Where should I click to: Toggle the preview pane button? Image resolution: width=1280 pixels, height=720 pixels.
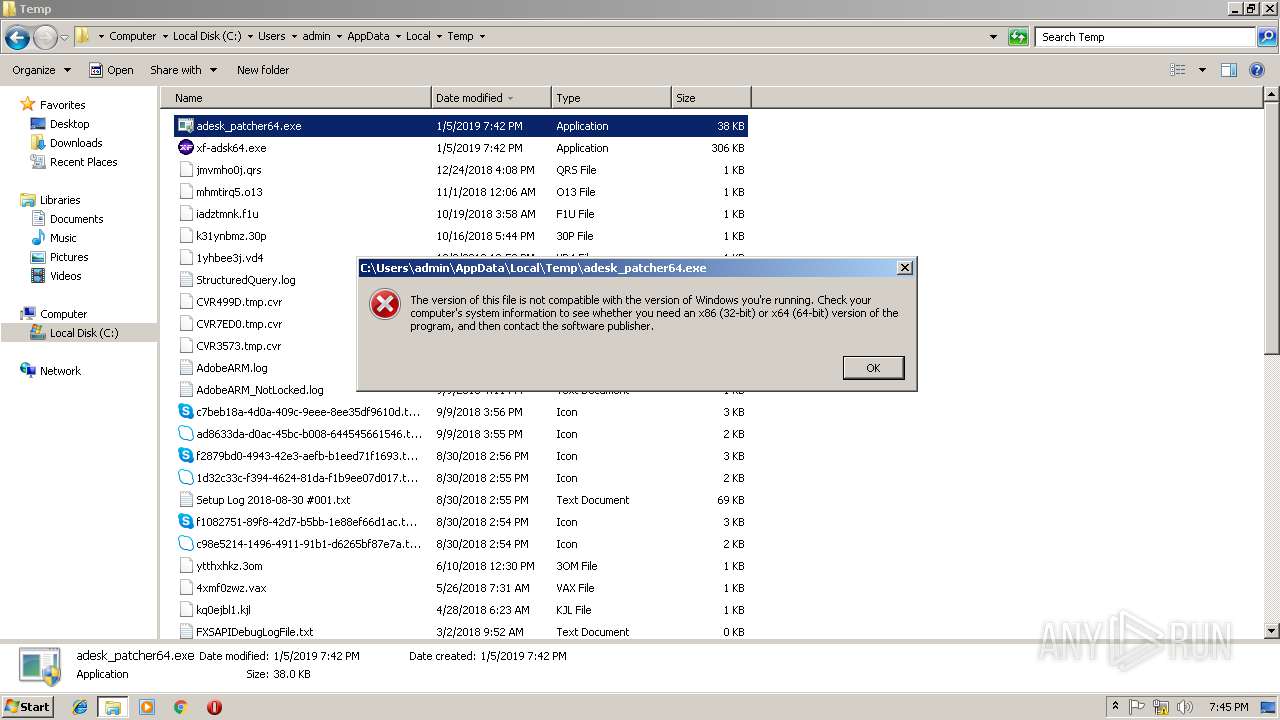tap(1229, 70)
